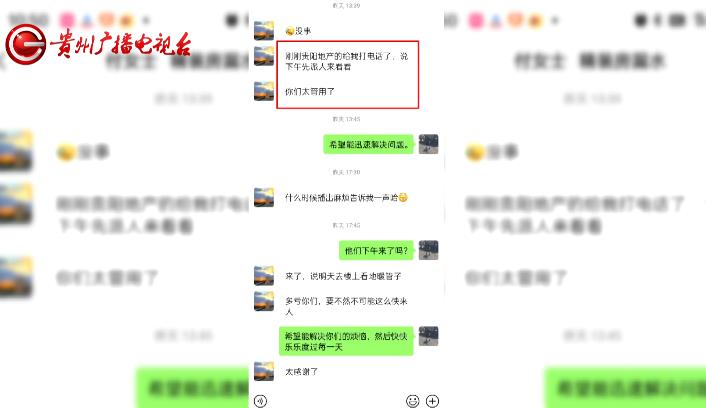Select the 没事 message with the emoji
Screen dimensions: 706x408
(298, 31)
